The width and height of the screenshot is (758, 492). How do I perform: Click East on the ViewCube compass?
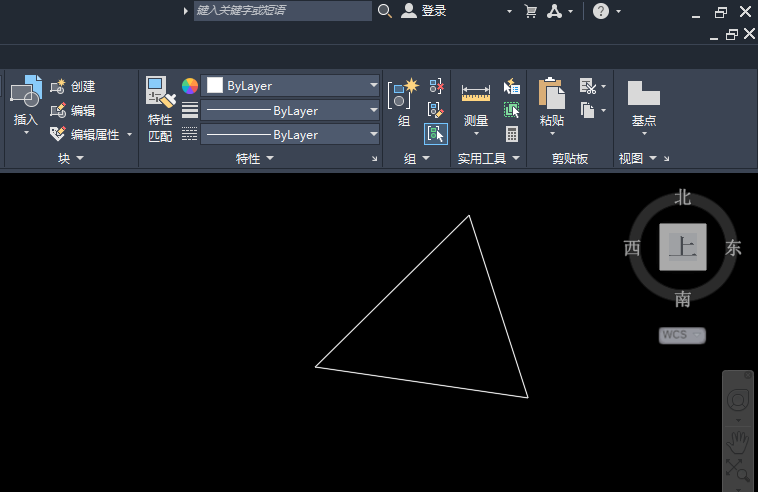[x=733, y=247]
